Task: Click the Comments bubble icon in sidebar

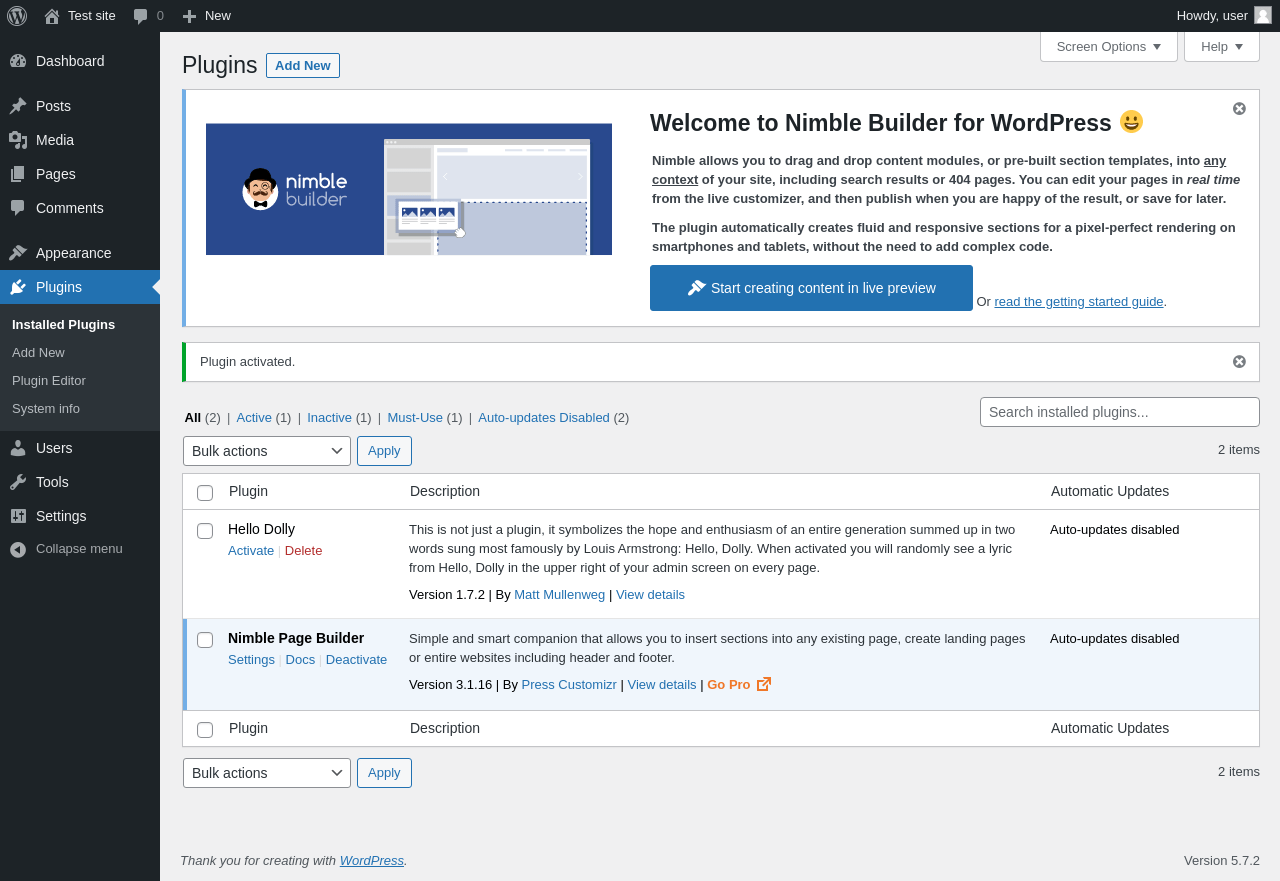Action: pos(18,208)
